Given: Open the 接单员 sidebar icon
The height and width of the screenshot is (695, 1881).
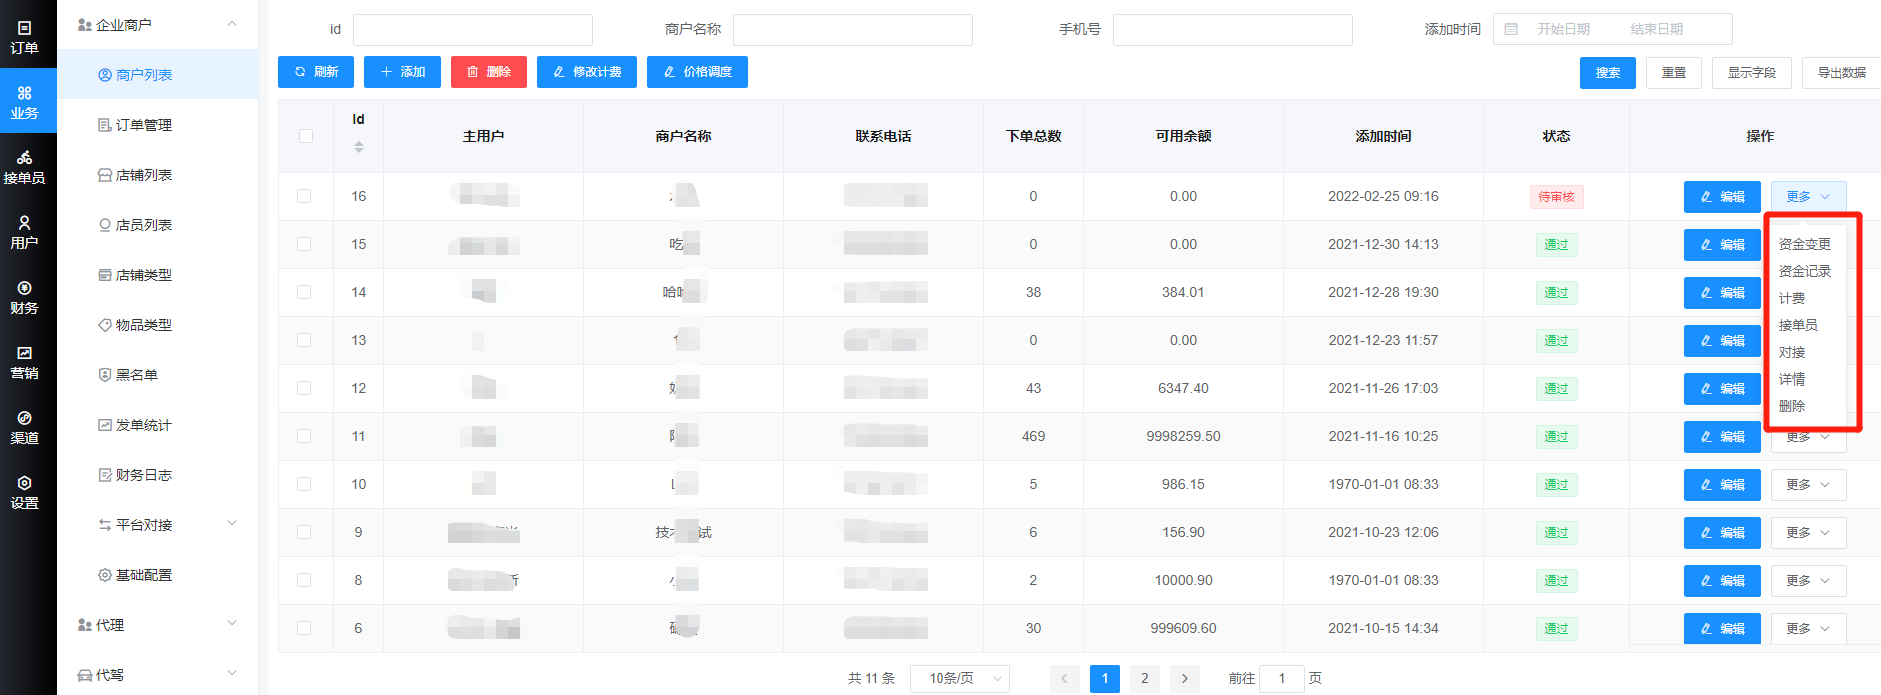Looking at the screenshot, I should 24,167.
